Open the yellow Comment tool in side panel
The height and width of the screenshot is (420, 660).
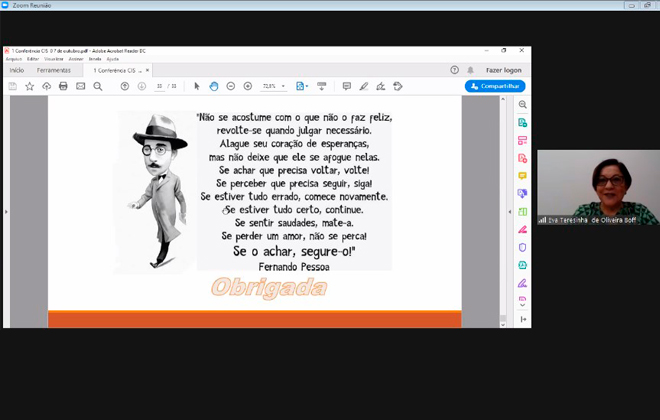tap(522, 175)
